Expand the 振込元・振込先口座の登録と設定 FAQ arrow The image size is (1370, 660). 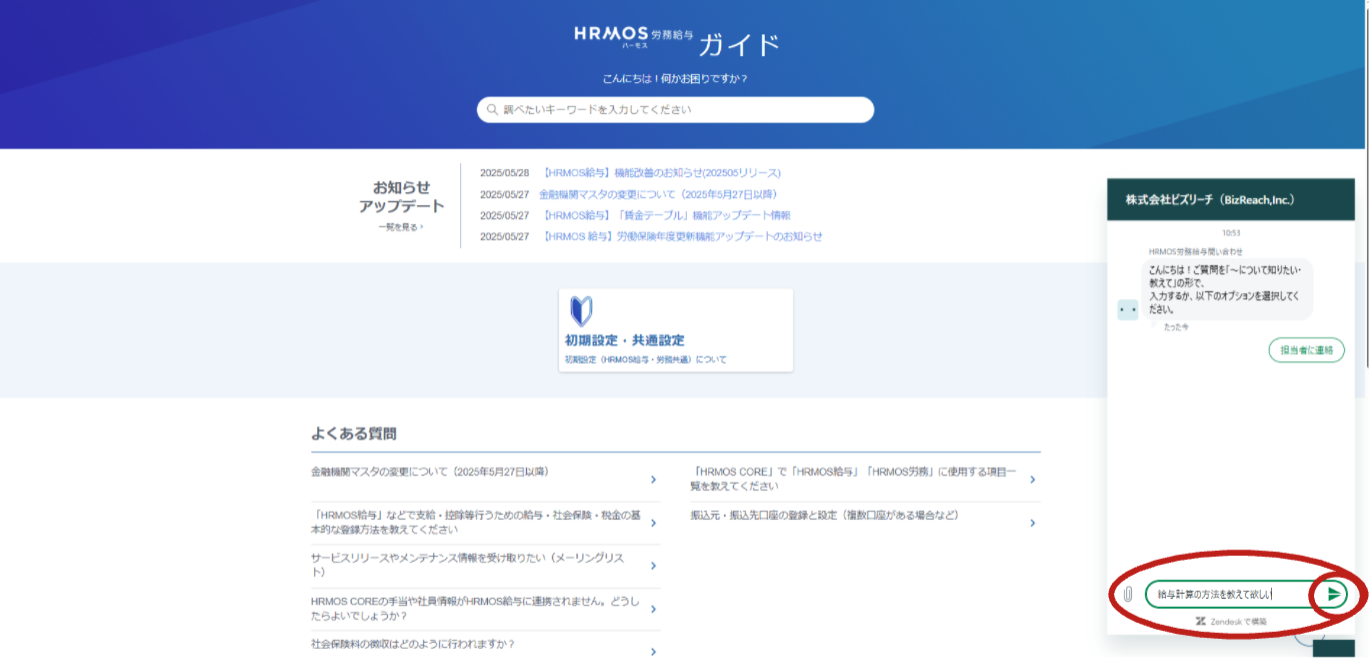pyautogui.click(x=1032, y=523)
